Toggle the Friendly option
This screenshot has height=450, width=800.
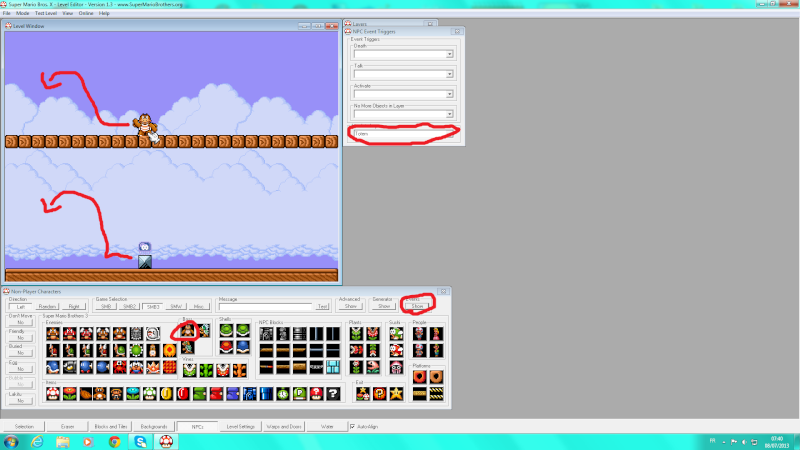coord(21,338)
